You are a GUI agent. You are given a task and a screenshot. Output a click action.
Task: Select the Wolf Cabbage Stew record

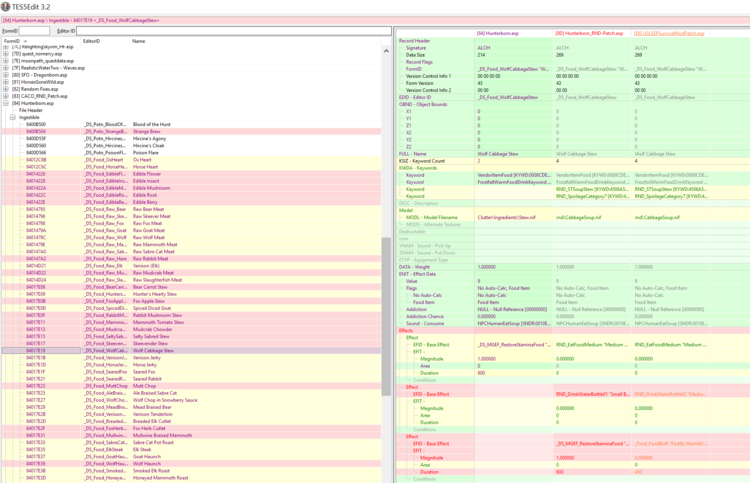191,351
